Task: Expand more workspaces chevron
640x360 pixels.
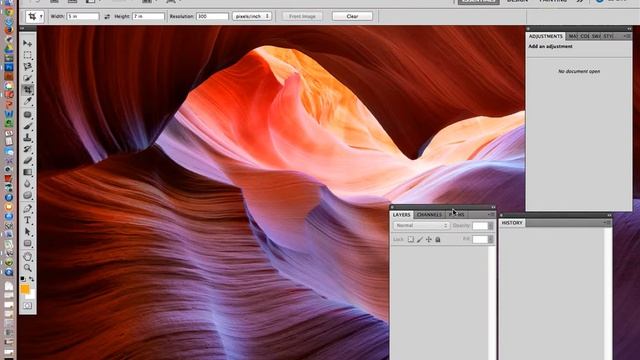Action: [580, 1]
